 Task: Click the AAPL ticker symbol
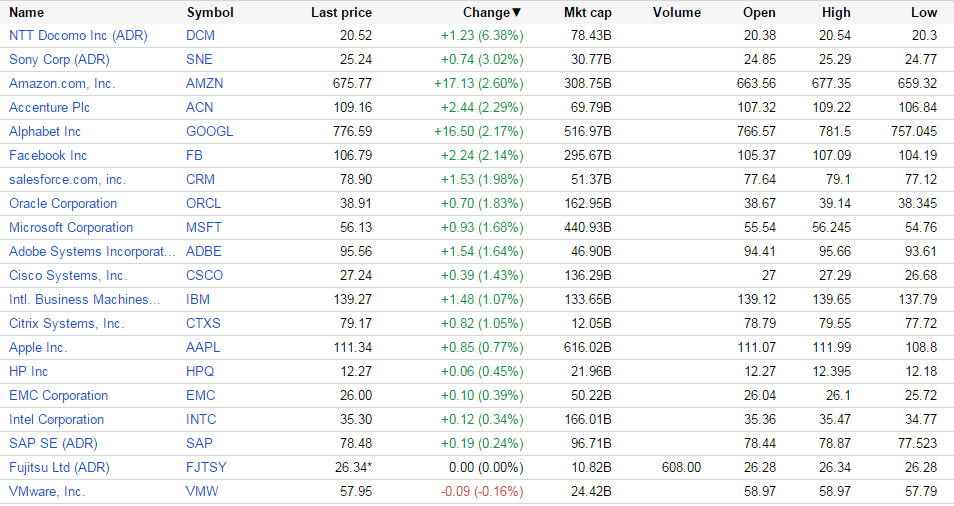203,348
